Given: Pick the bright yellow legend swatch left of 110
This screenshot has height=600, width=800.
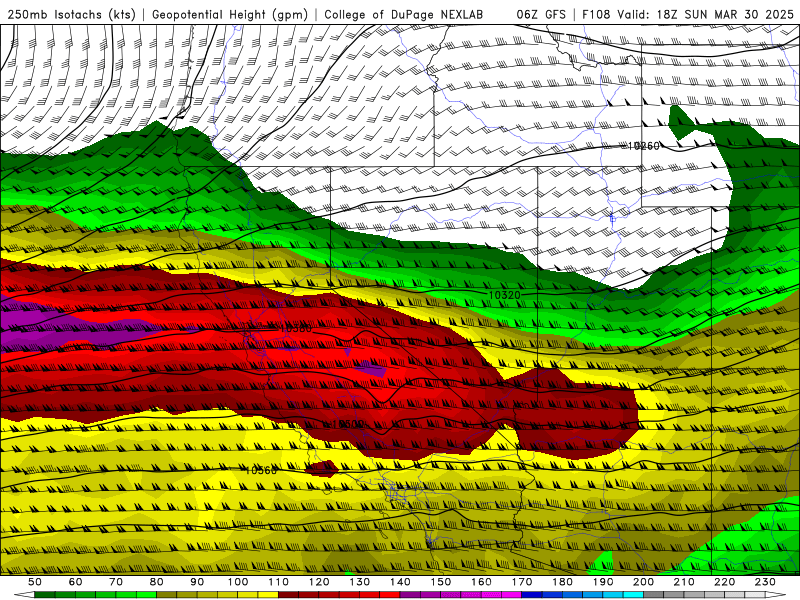Looking at the screenshot, I should pyautogui.click(x=268, y=595).
